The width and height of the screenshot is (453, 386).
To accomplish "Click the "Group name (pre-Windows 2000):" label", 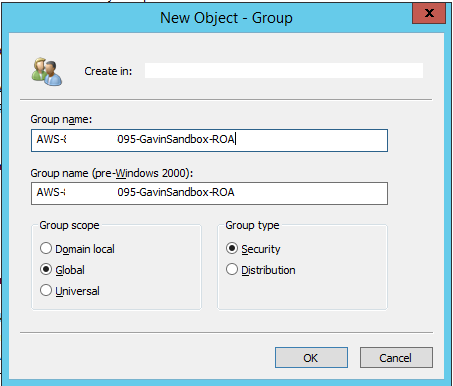I will [x=112, y=173].
